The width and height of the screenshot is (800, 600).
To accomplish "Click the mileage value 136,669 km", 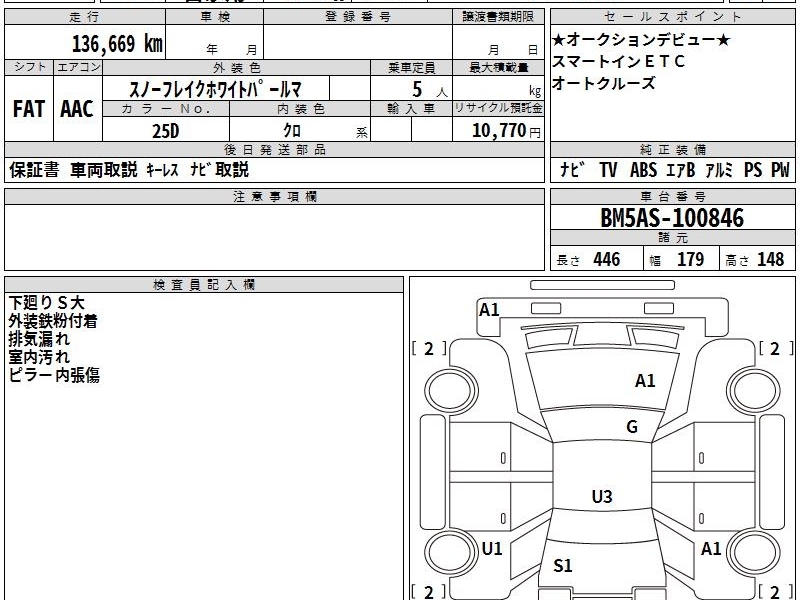I will point(117,44).
